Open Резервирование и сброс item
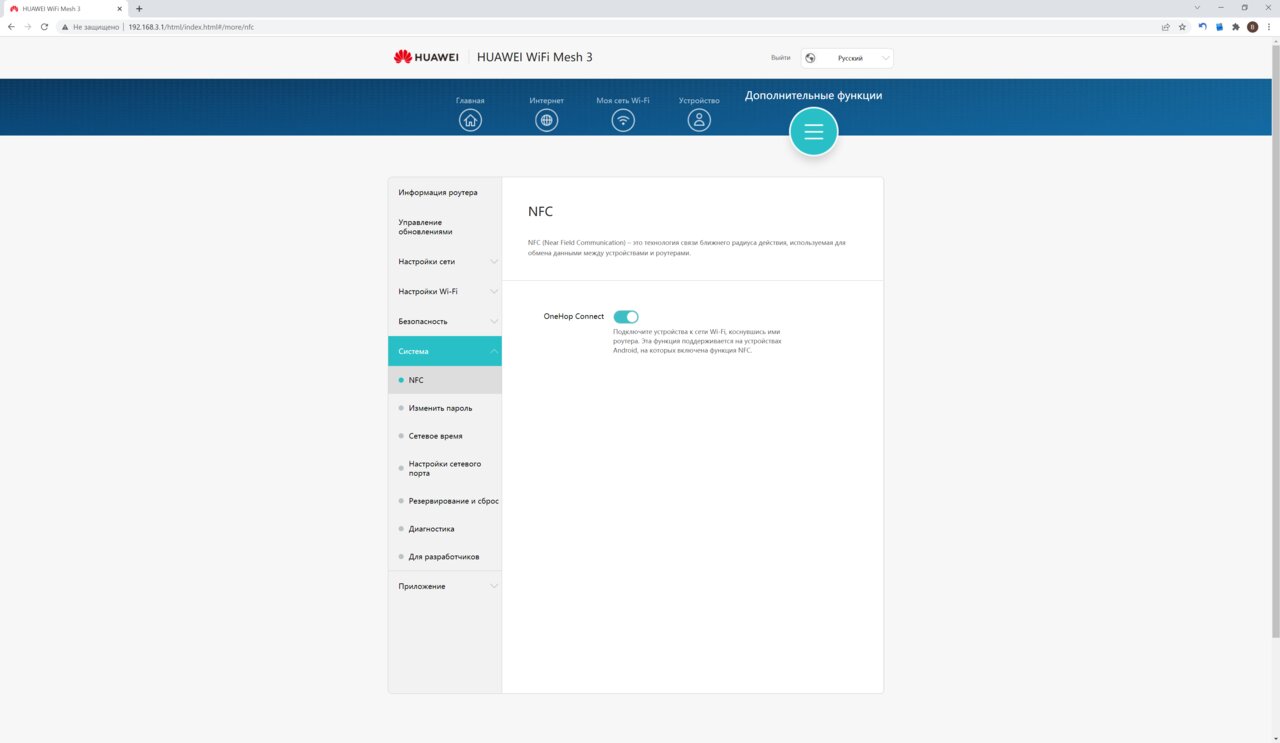This screenshot has height=743, width=1280. (x=445, y=501)
